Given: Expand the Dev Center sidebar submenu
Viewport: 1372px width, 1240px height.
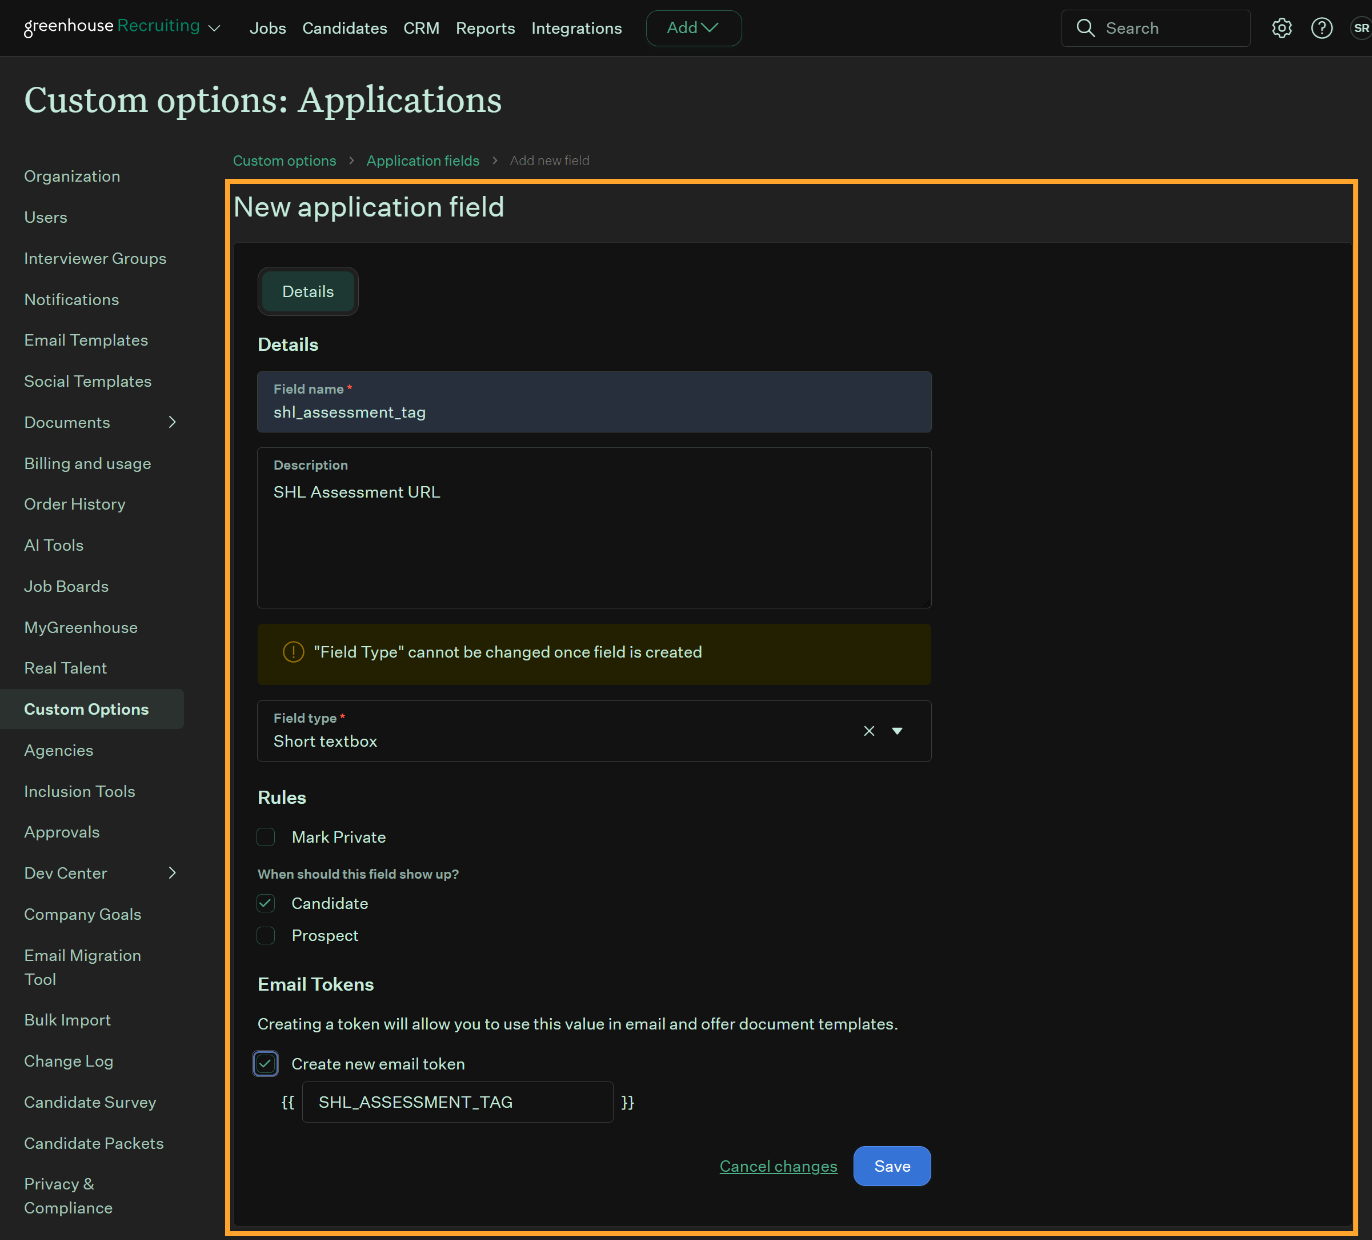Looking at the screenshot, I should [172, 873].
